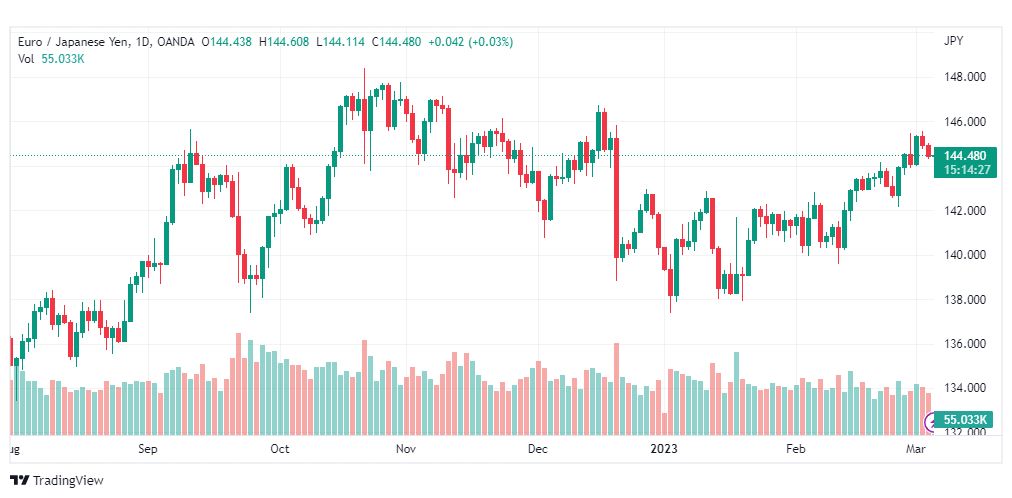Viewport: 1012px width, 498px height.
Task: Select the Euro / Japanese Yen symbol title
Action: 74,42
